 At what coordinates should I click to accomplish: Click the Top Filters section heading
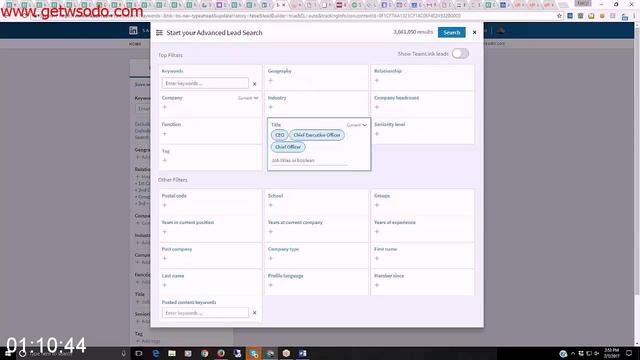coord(170,55)
